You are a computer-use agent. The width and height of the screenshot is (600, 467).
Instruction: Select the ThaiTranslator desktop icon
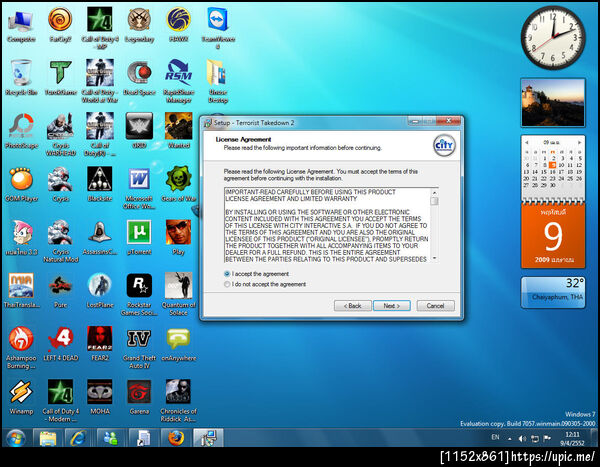[x=21, y=291]
